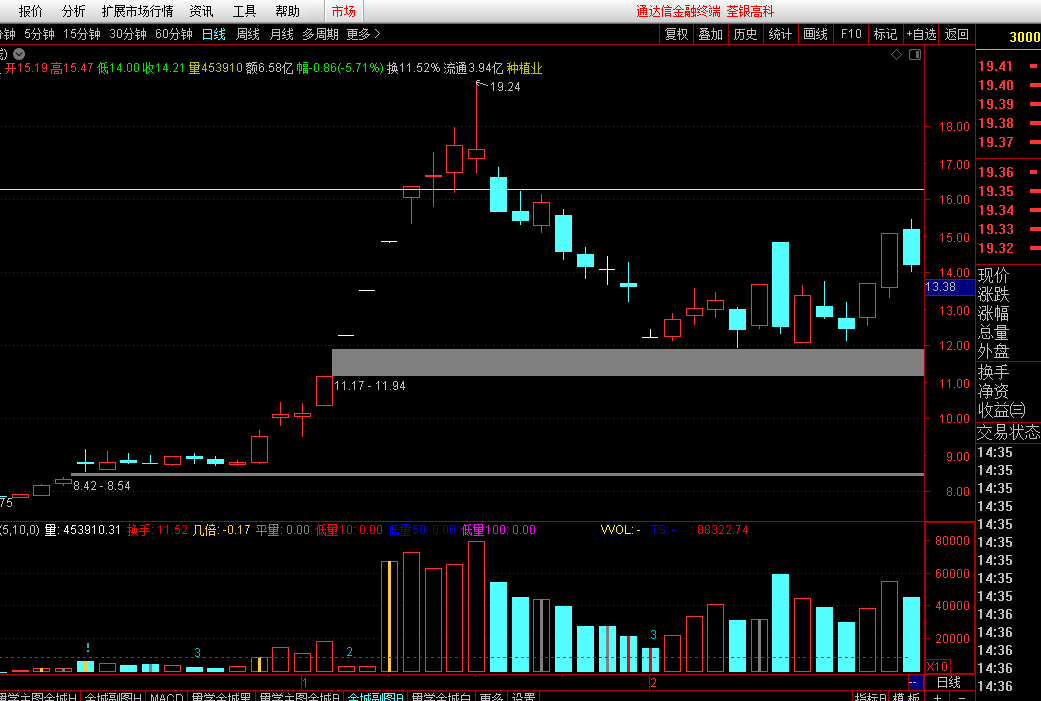Click the timeline marker labeled 1

305,682
